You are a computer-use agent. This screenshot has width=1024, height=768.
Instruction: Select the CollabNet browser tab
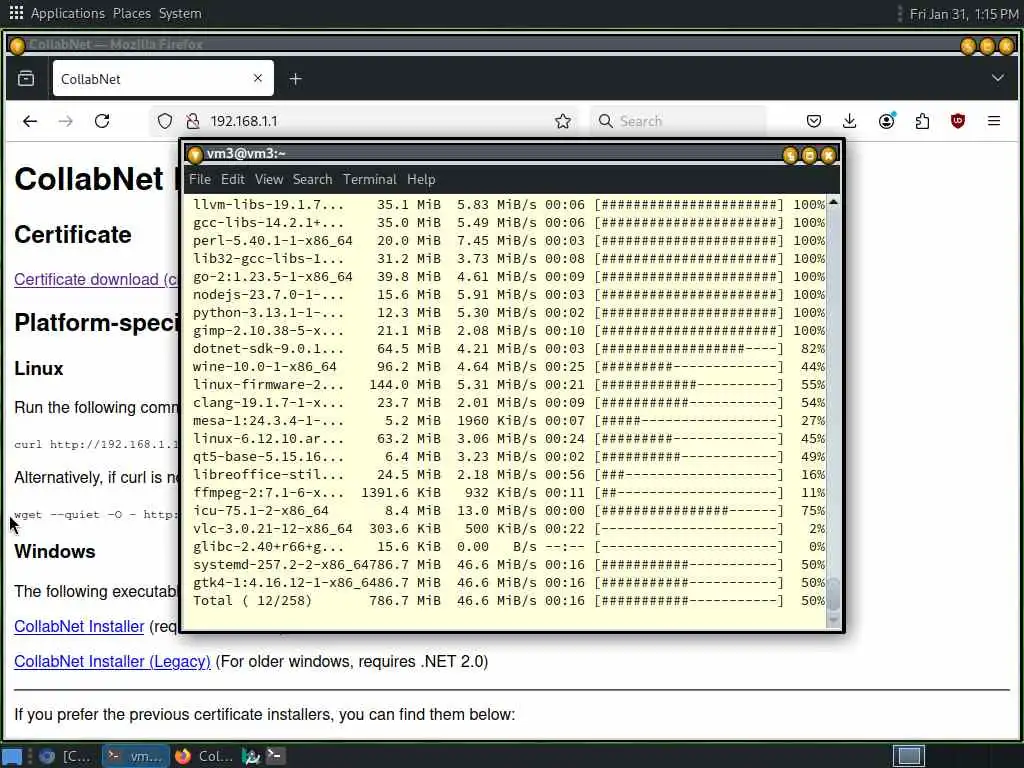[x=163, y=79]
